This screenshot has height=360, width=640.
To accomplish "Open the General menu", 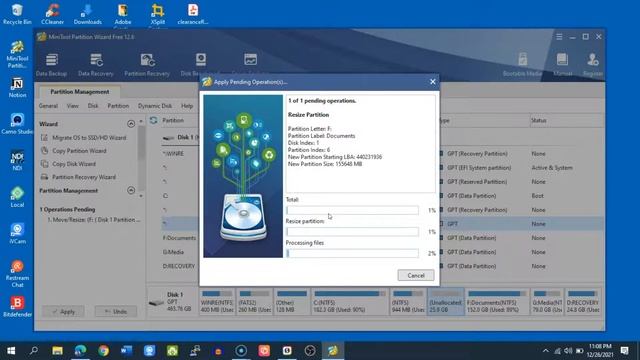I will [x=48, y=106].
